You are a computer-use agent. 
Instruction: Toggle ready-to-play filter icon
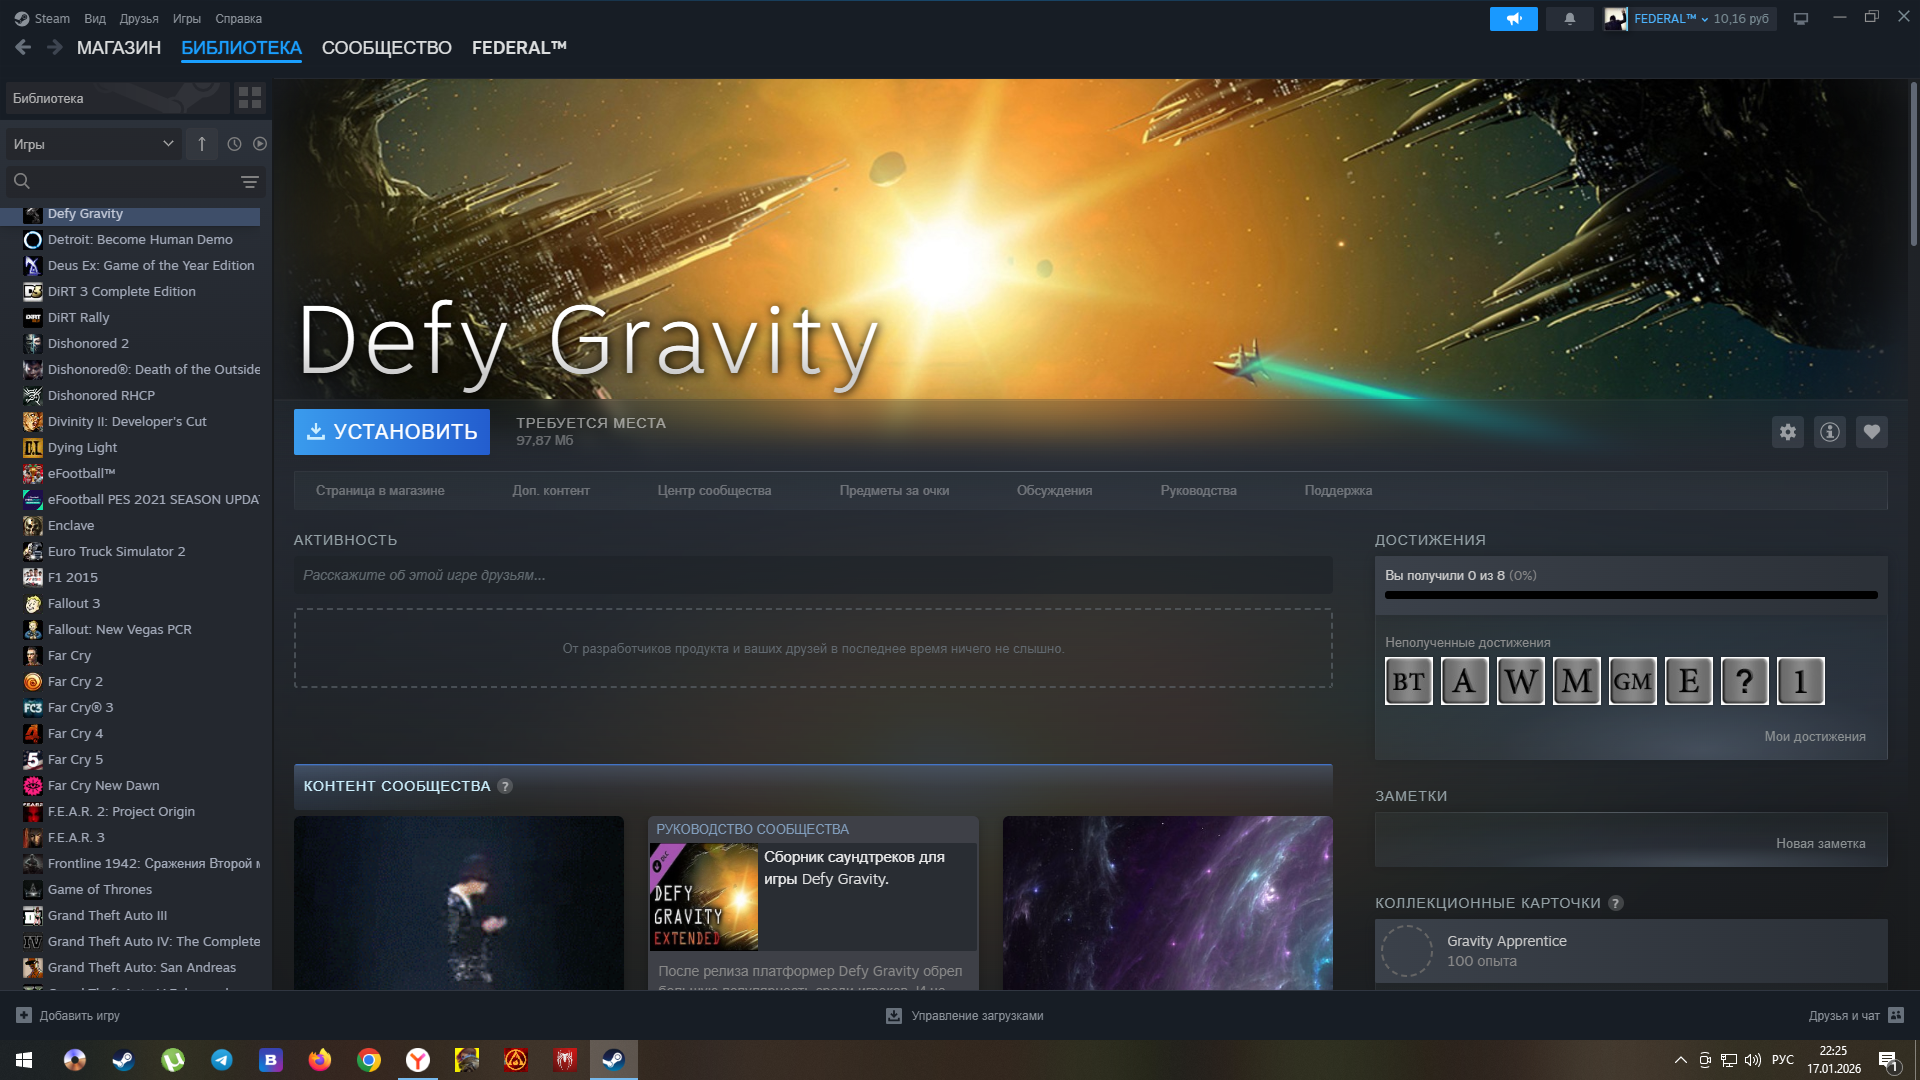click(x=260, y=144)
